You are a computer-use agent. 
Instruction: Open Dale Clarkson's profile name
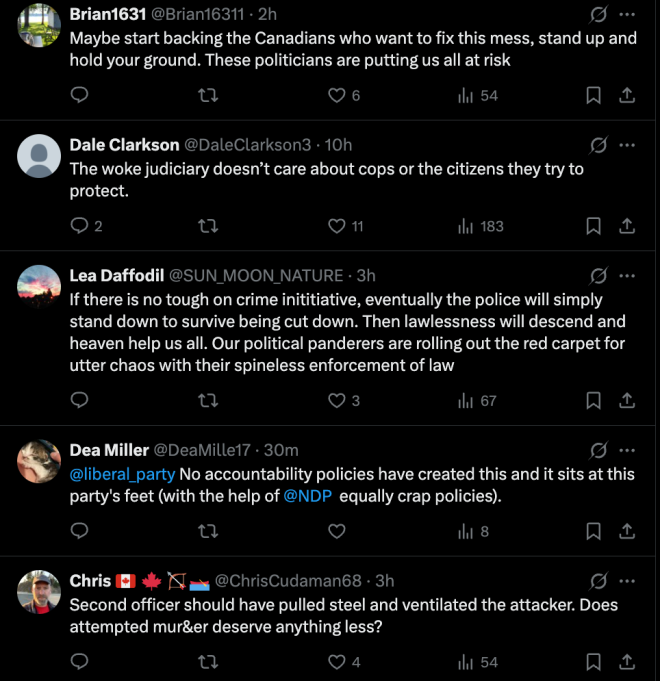(124, 145)
